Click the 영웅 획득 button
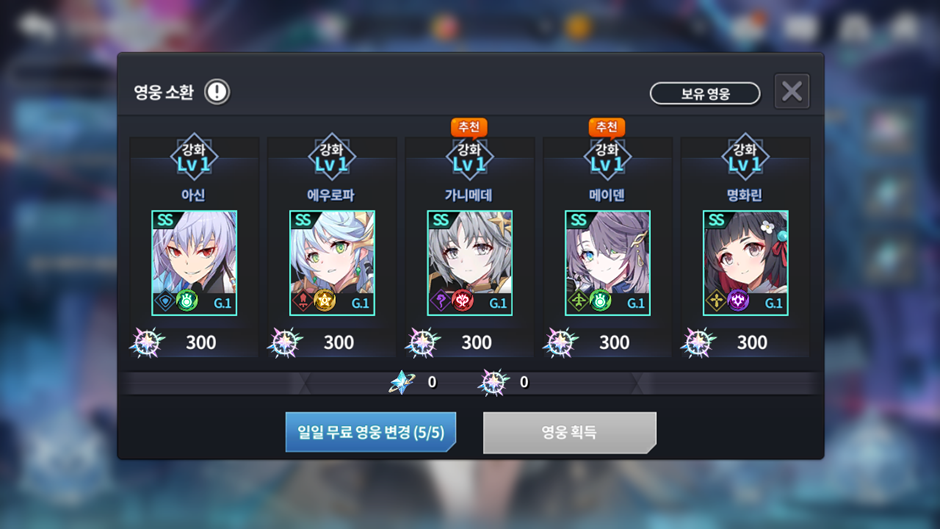The width and height of the screenshot is (940, 529). click(x=570, y=432)
